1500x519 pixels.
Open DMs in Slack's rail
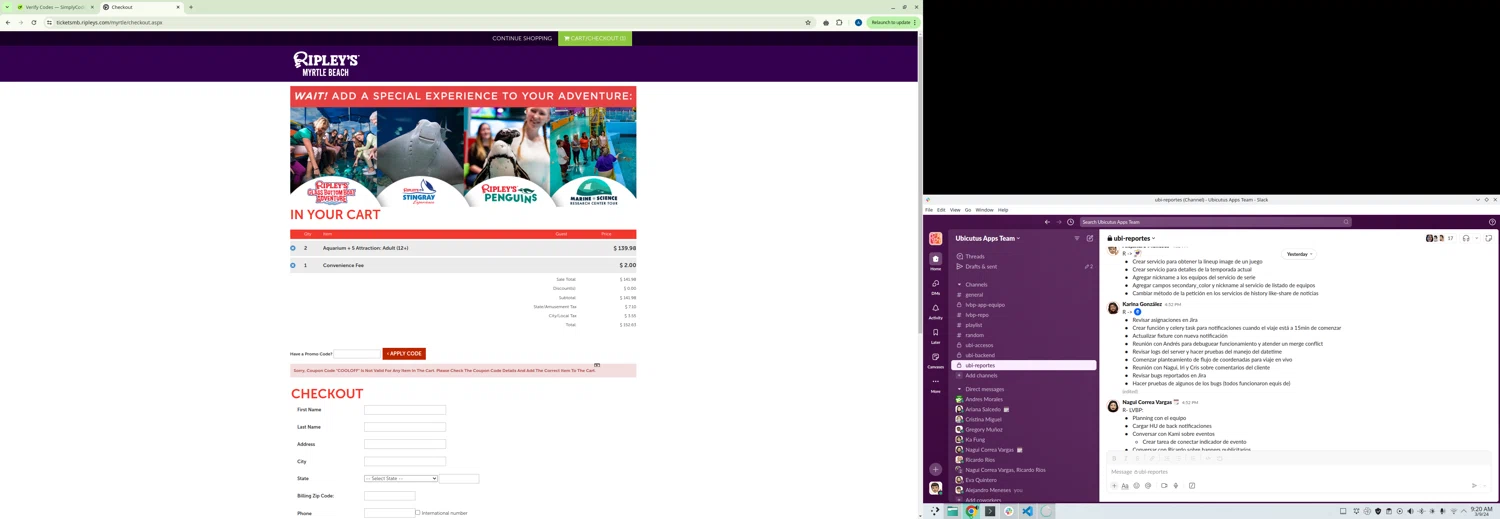[x=936, y=287]
